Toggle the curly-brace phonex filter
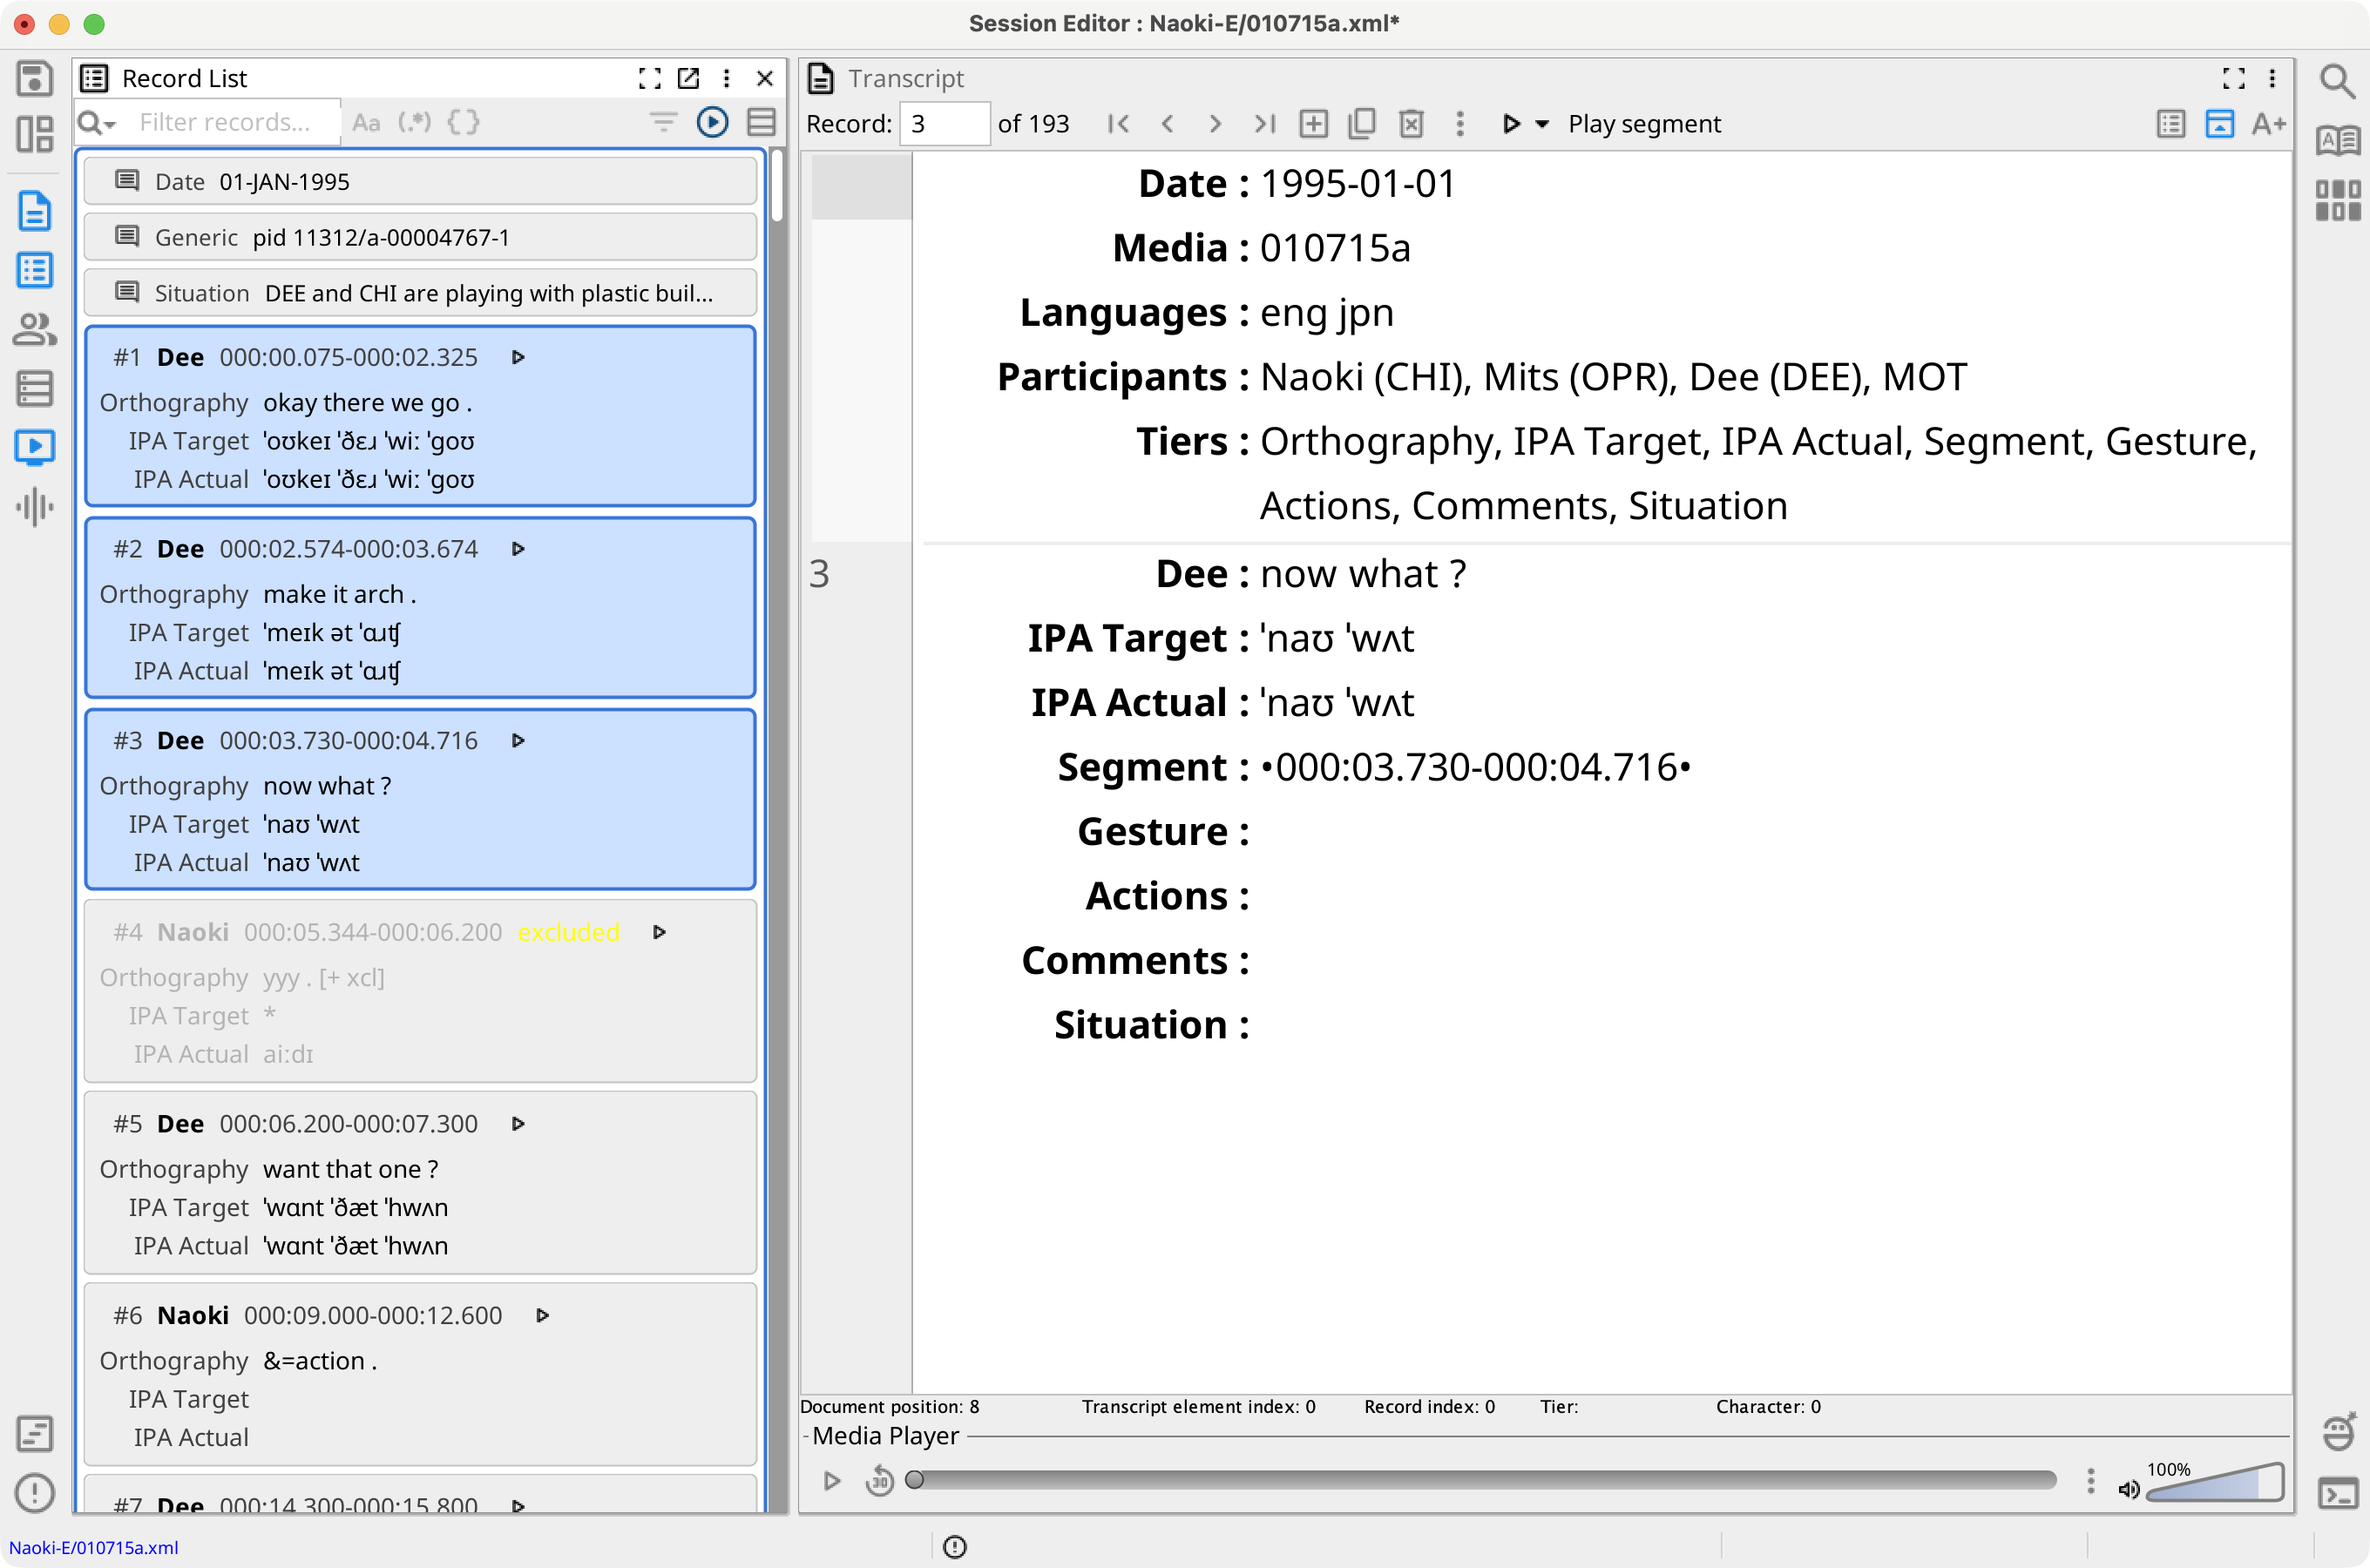 coord(463,122)
